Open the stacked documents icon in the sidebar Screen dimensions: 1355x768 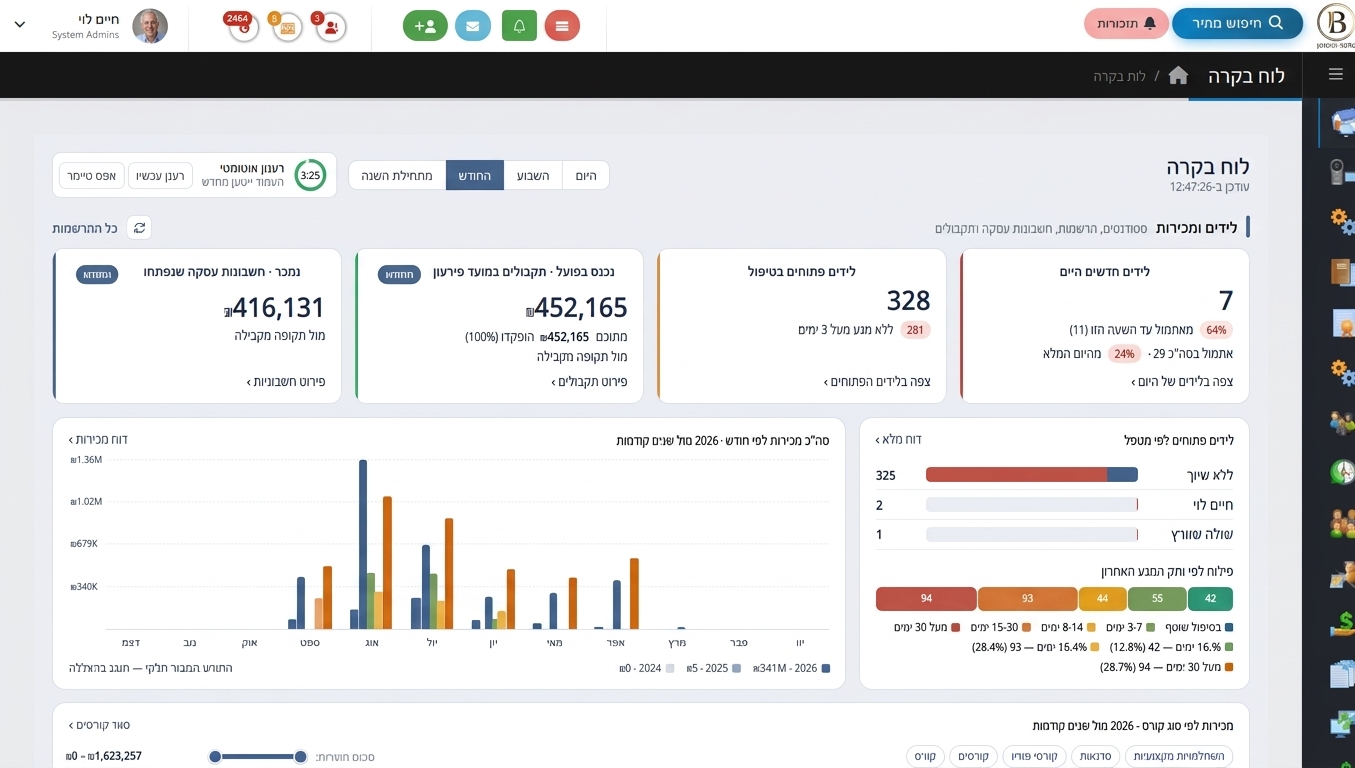(1341, 674)
